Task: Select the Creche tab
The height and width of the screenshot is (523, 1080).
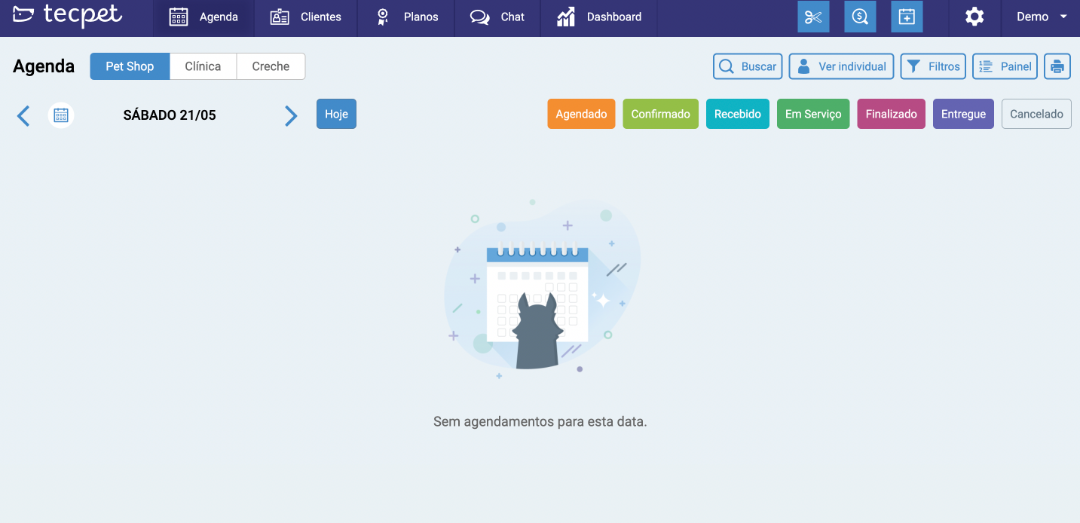Action: tap(270, 66)
